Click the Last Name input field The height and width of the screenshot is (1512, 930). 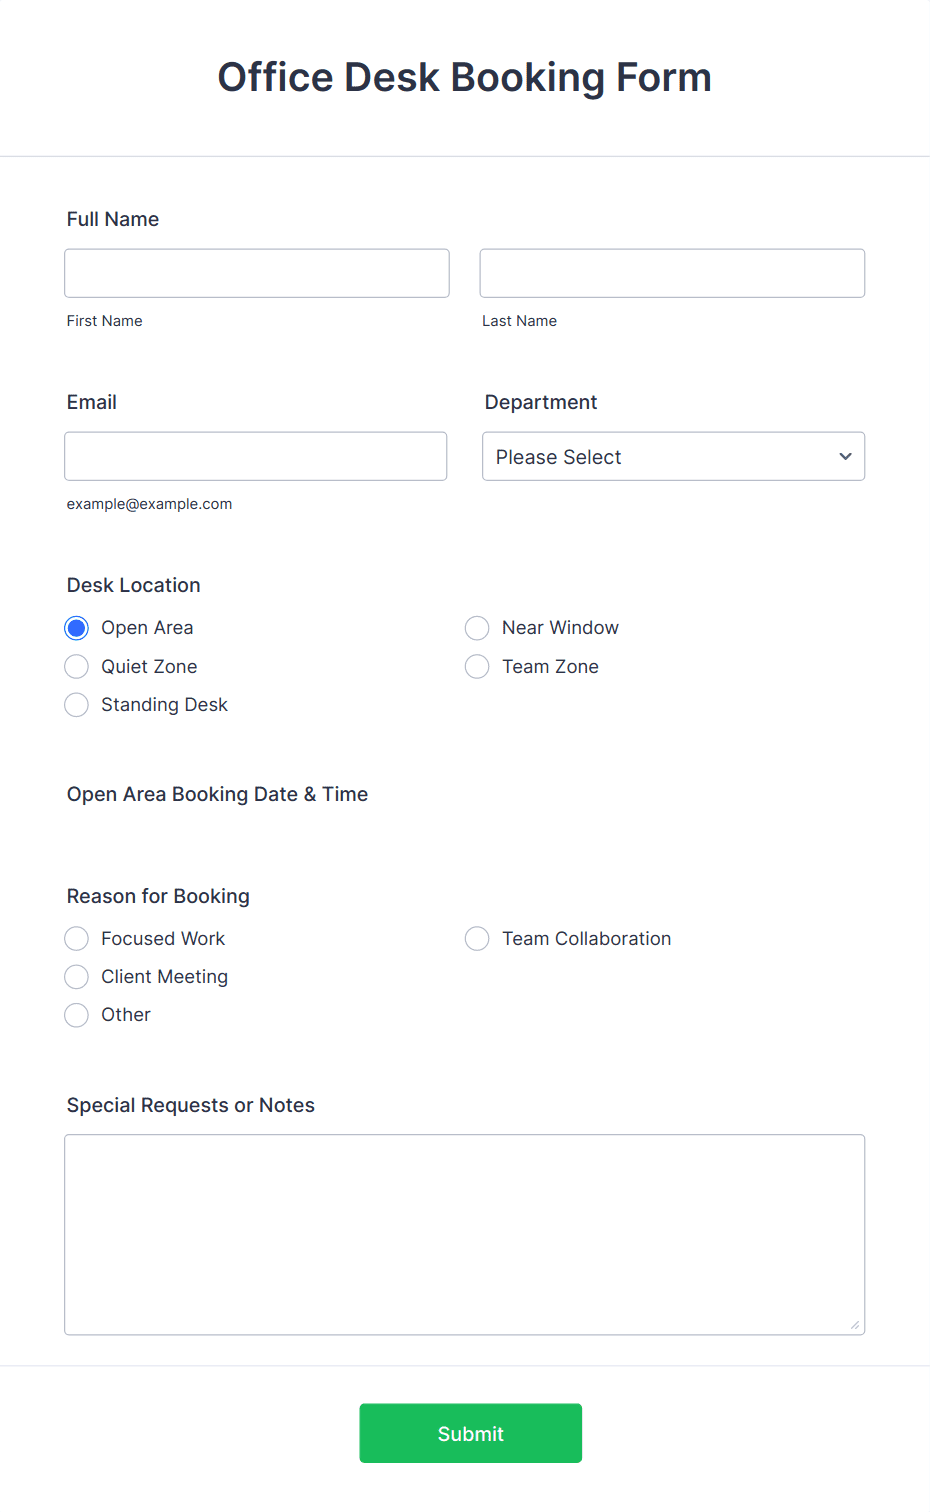[672, 273]
